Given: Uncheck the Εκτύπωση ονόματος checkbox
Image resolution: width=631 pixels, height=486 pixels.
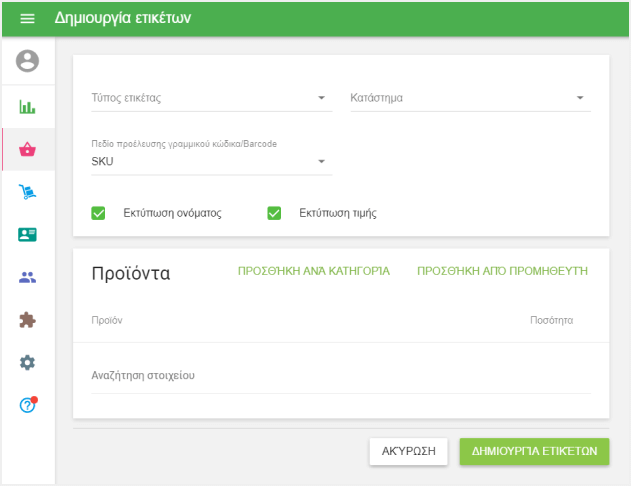Looking at the screenshot, I should coord(98,213).
